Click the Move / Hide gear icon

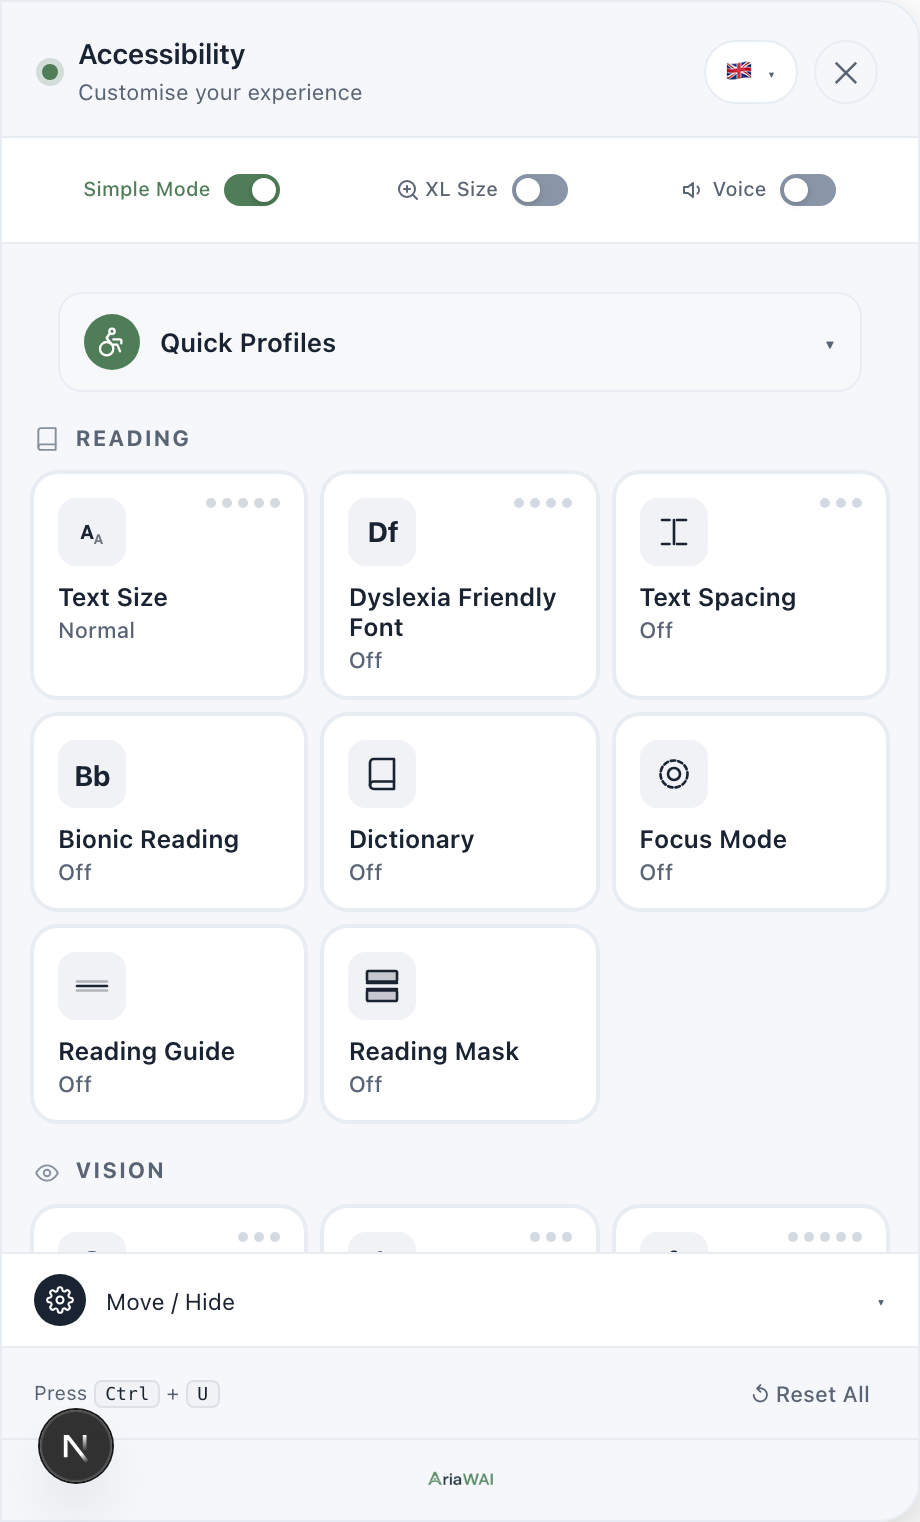[x=60, y=1300]
